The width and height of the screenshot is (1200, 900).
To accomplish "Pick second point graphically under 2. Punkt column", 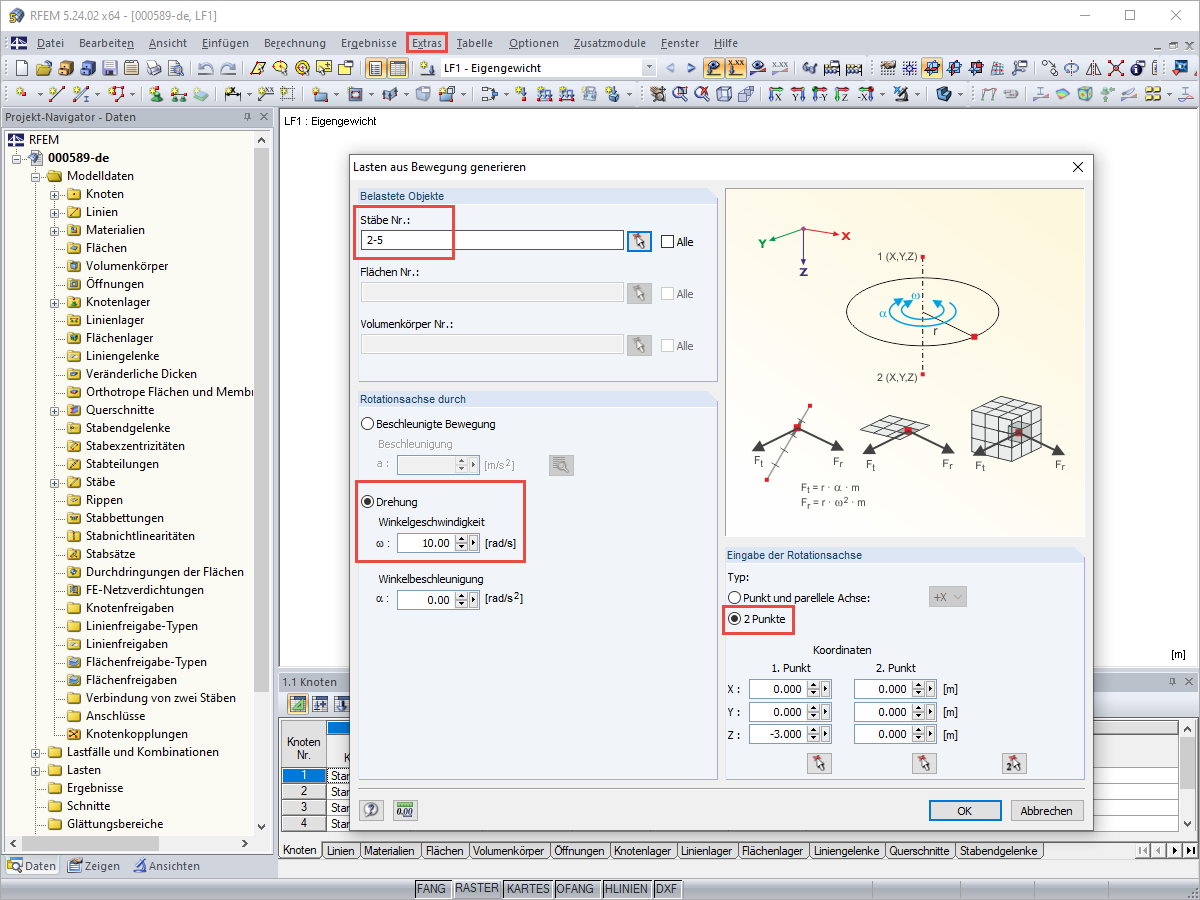I will [924, 764].
